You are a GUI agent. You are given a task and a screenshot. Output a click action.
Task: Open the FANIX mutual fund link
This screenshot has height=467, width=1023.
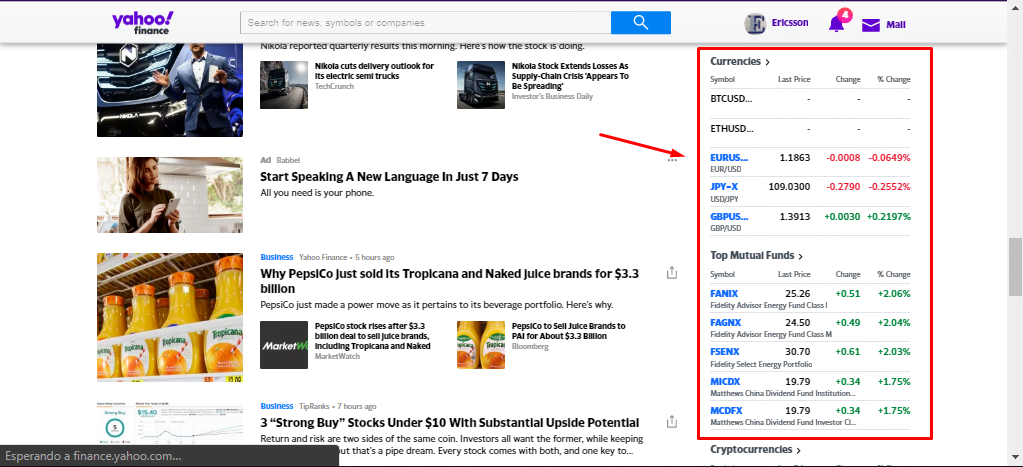(724, 294)
